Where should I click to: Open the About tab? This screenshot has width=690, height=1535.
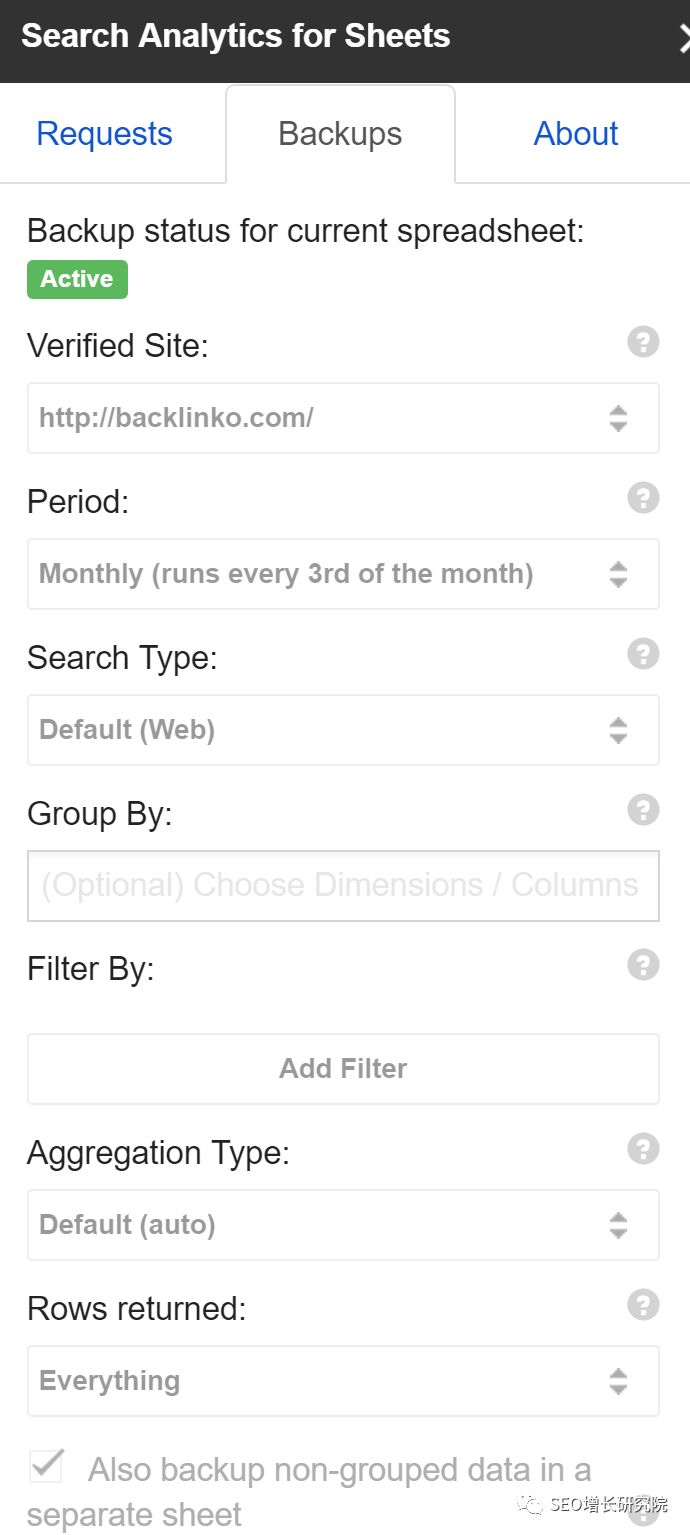coord(576,134)
